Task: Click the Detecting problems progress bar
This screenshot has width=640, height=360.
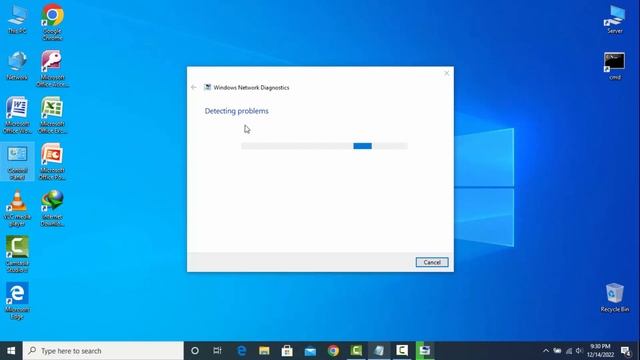Action: tap(324, 146)
